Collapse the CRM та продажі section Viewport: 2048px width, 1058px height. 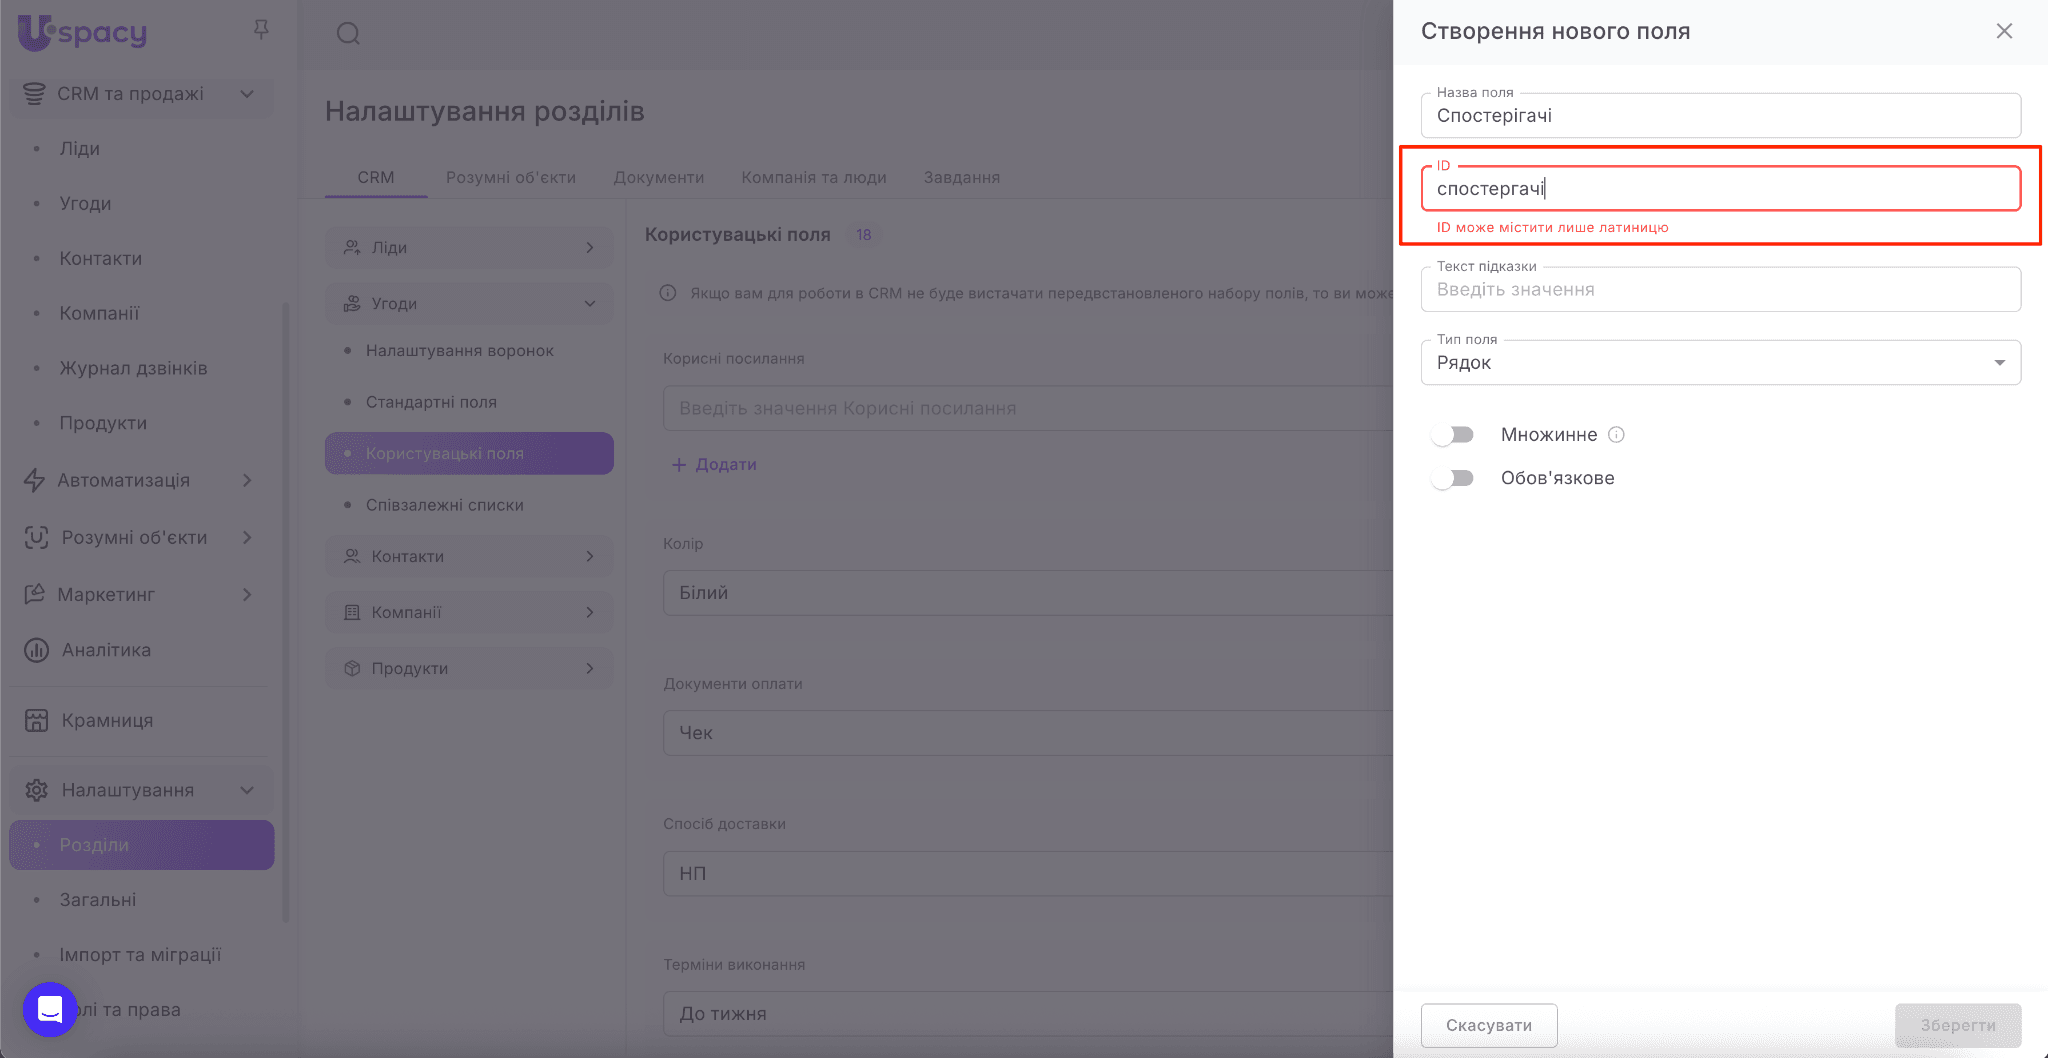(247, 94)
